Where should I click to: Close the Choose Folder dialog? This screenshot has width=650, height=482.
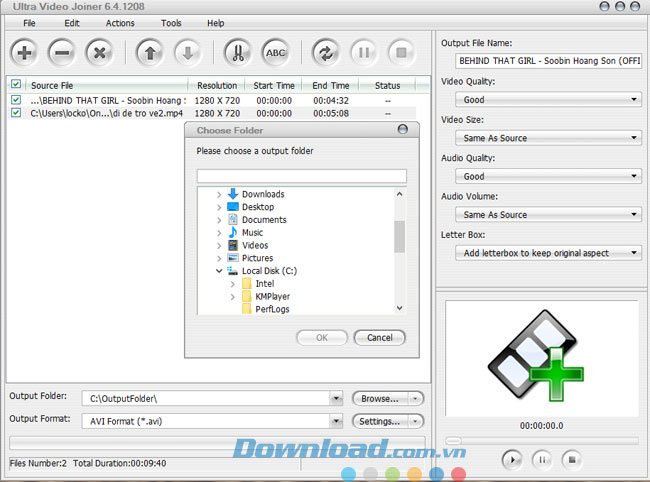pyautogui.click(x=403, y=129)
